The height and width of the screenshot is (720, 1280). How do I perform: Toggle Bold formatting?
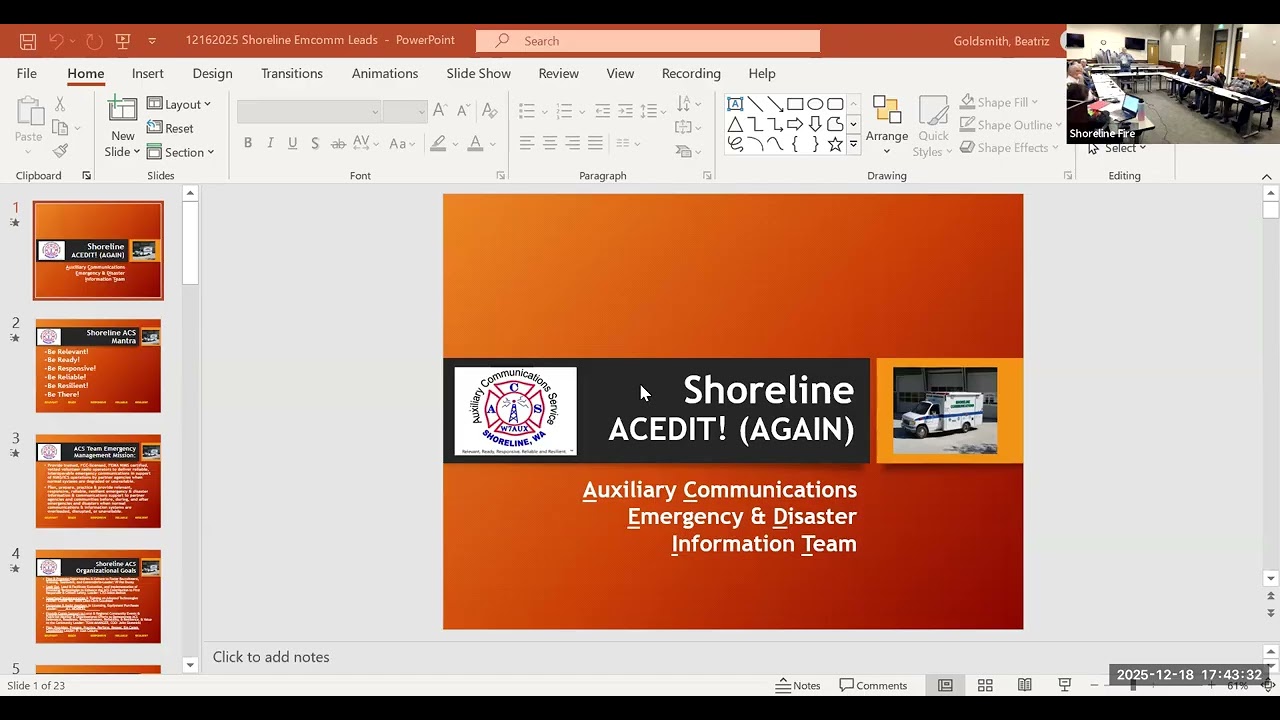(x=248, y=143)
